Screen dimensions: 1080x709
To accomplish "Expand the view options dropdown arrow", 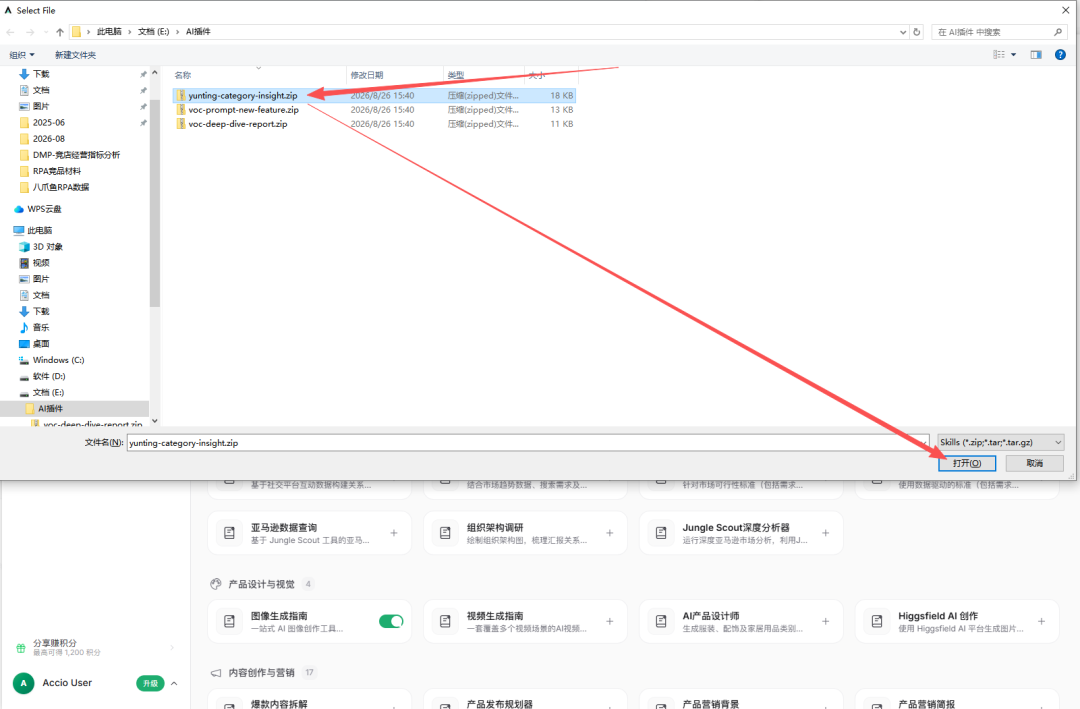I will [1013, 54].
